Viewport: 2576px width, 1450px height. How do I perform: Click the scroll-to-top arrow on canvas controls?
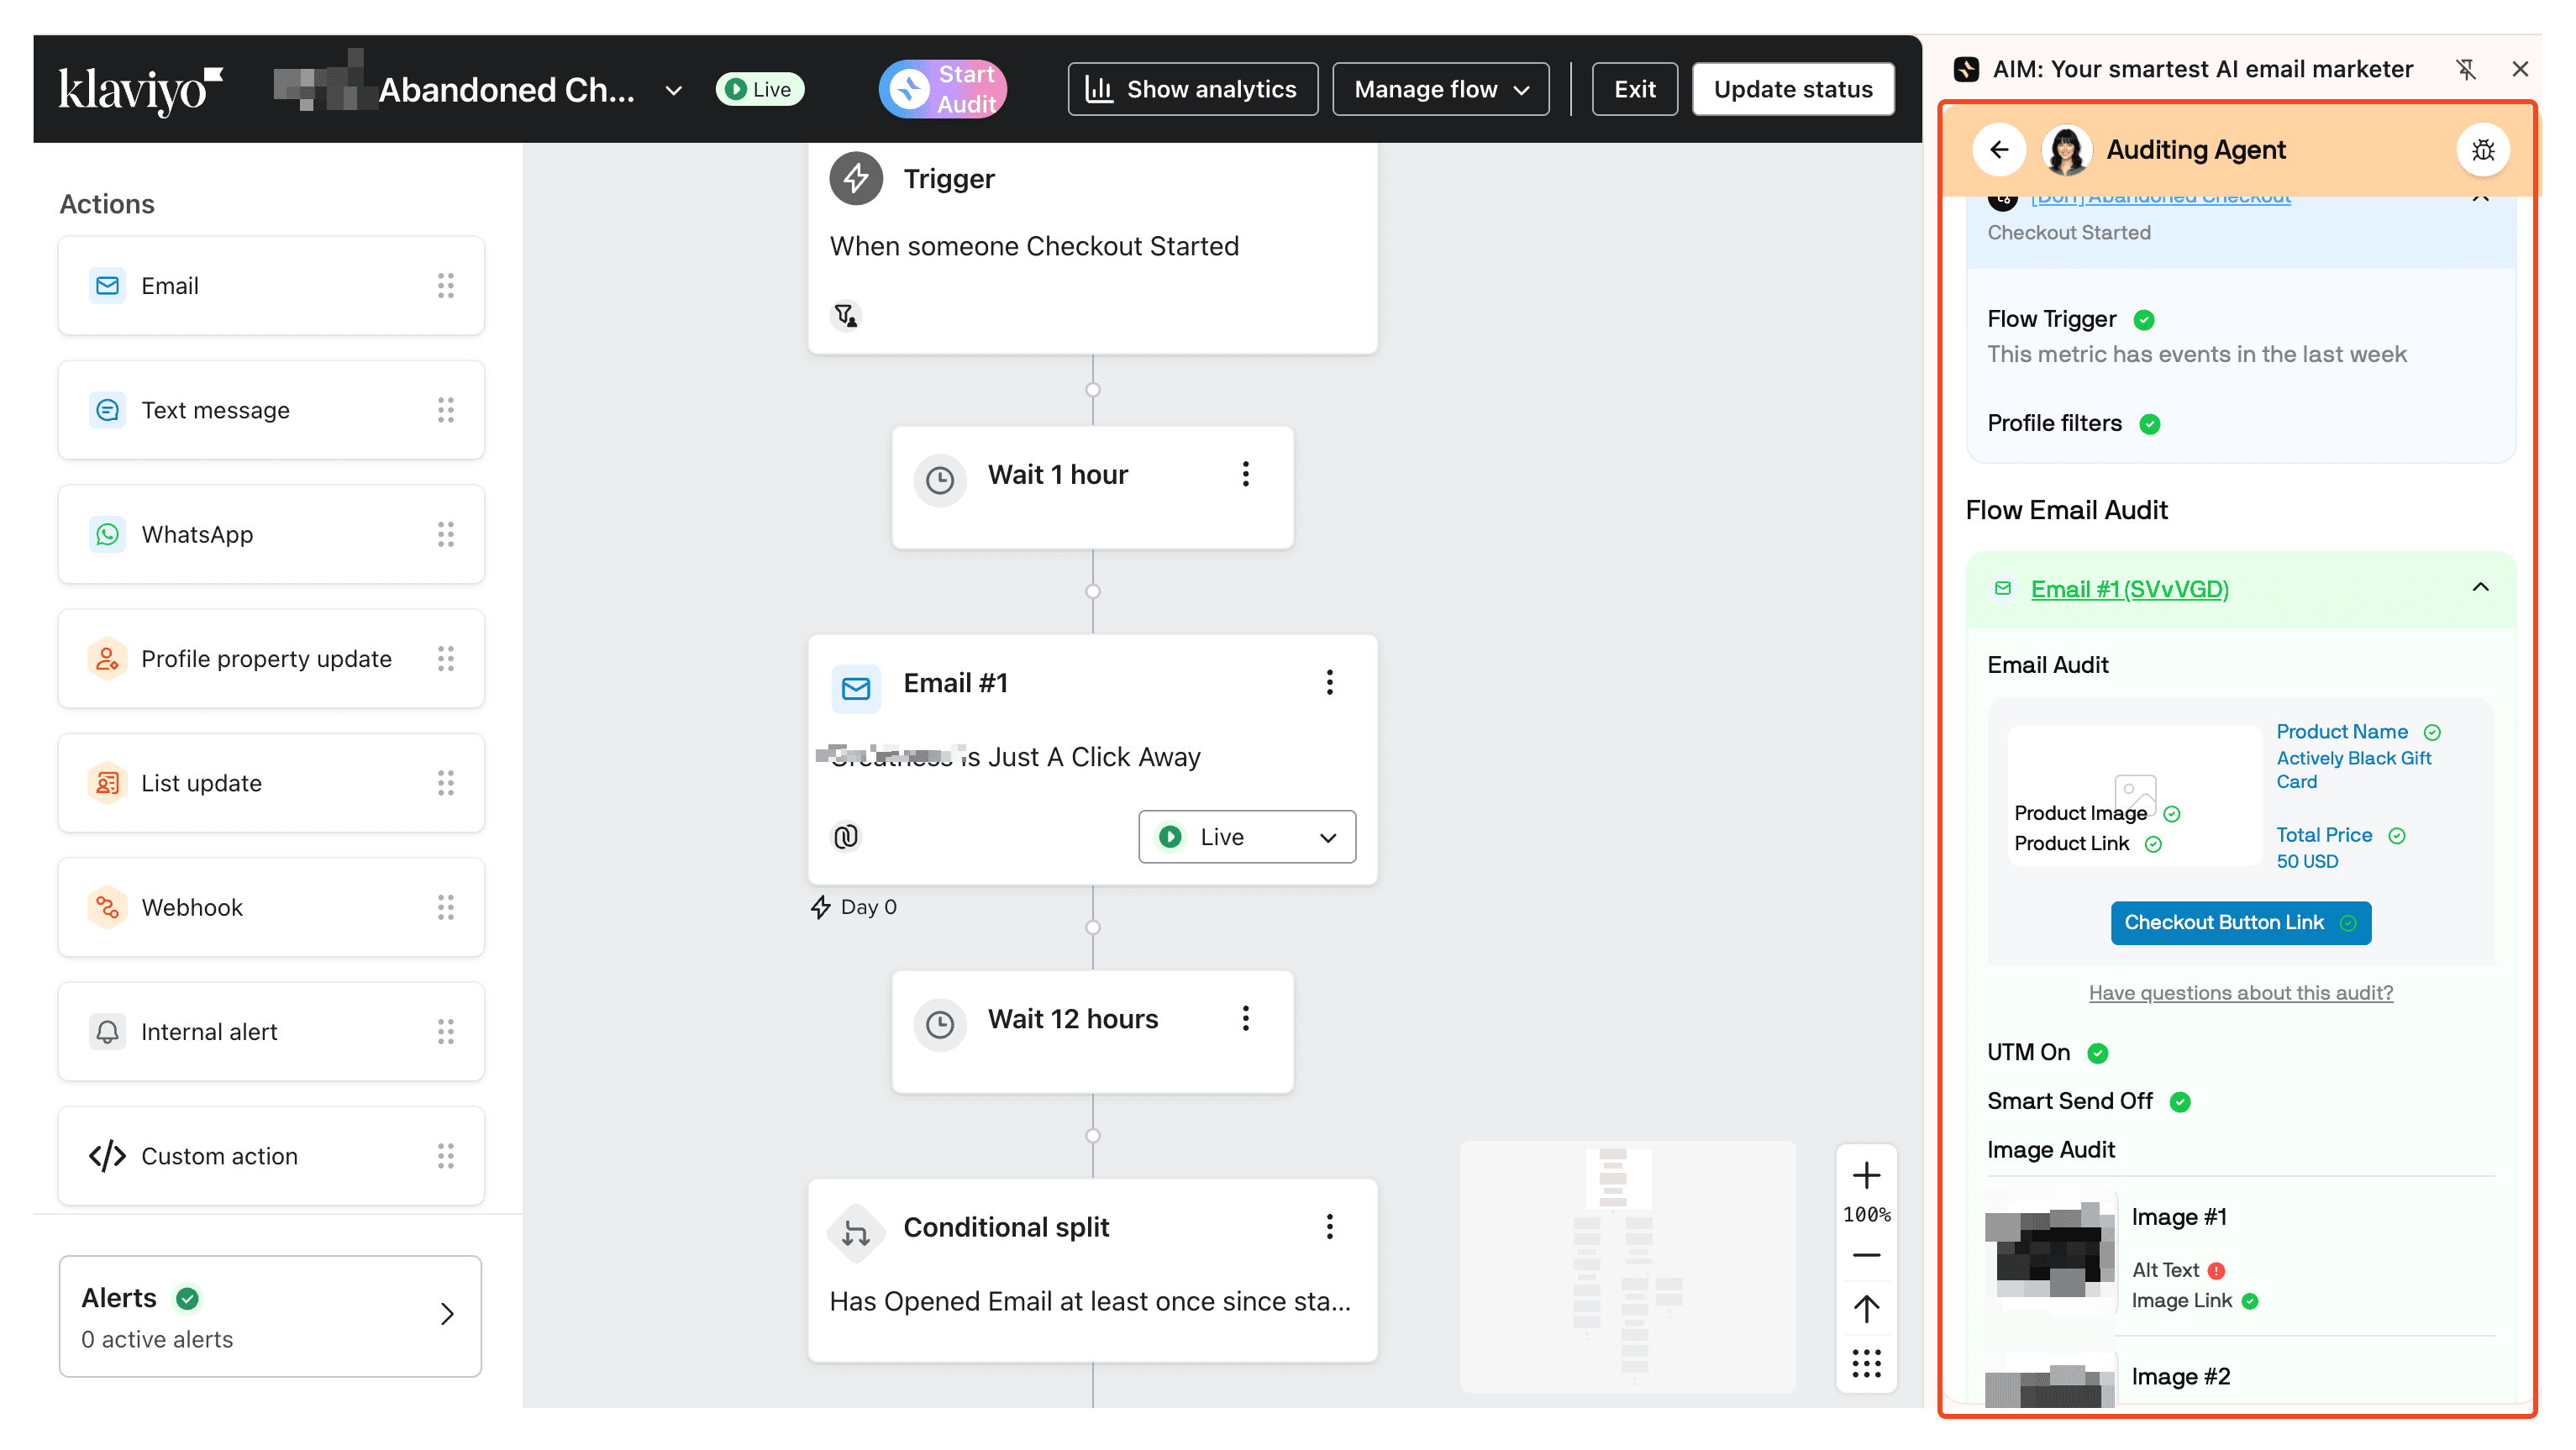(1866, 1309)
